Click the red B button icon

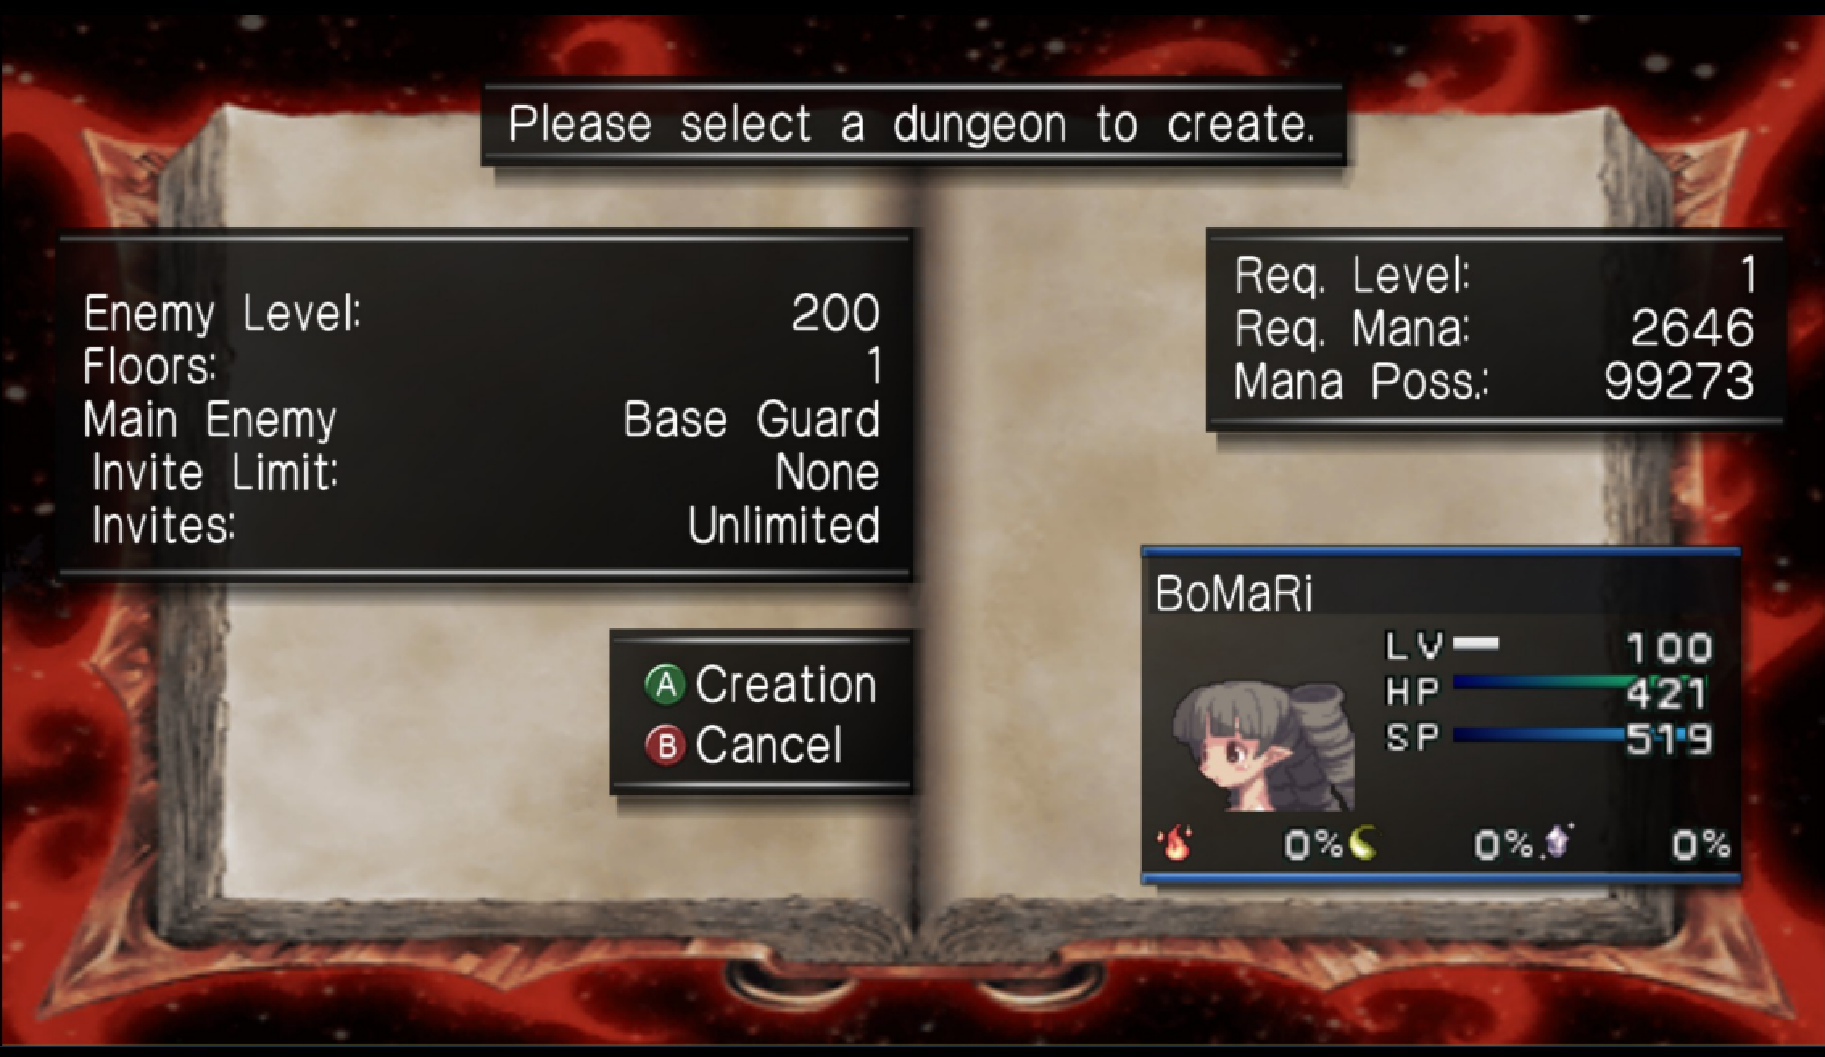point(664,745)
